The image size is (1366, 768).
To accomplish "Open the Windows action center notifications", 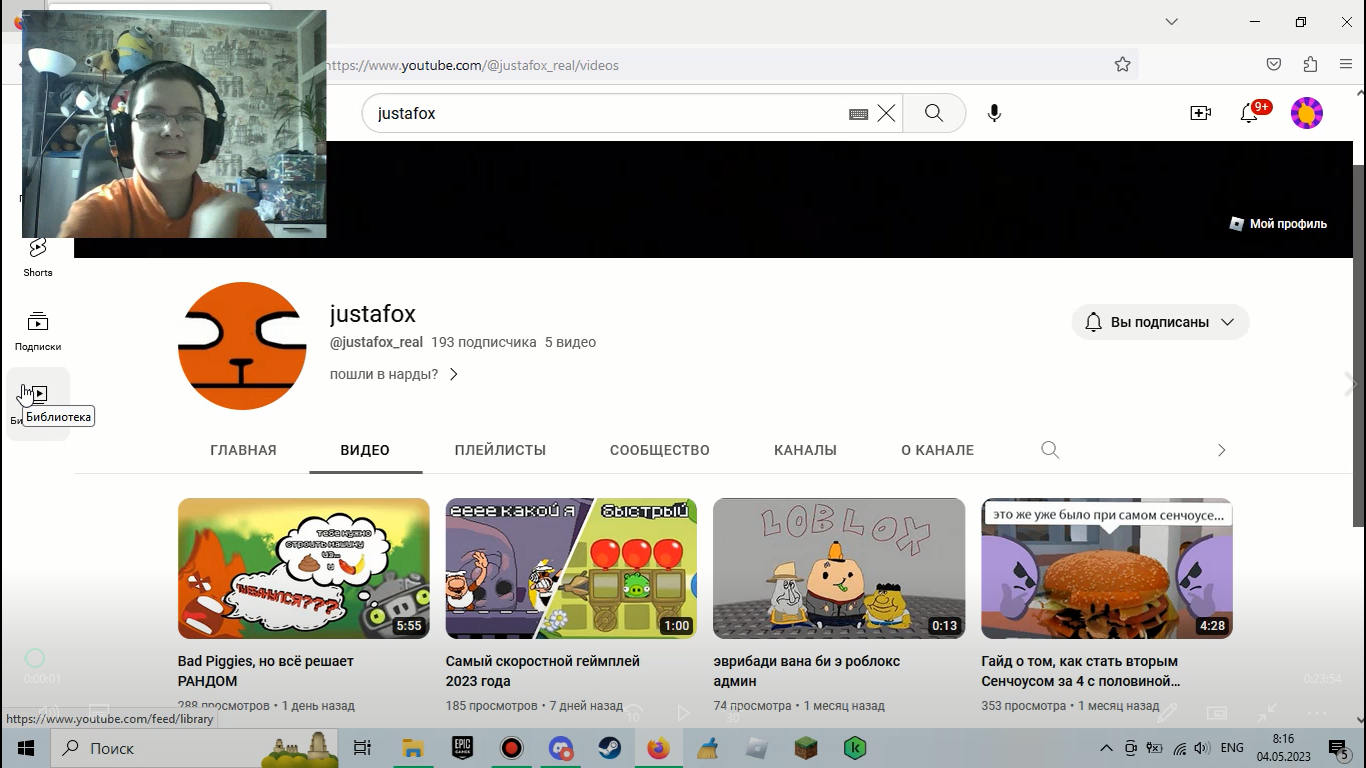I will click(x=1339, y=748).
